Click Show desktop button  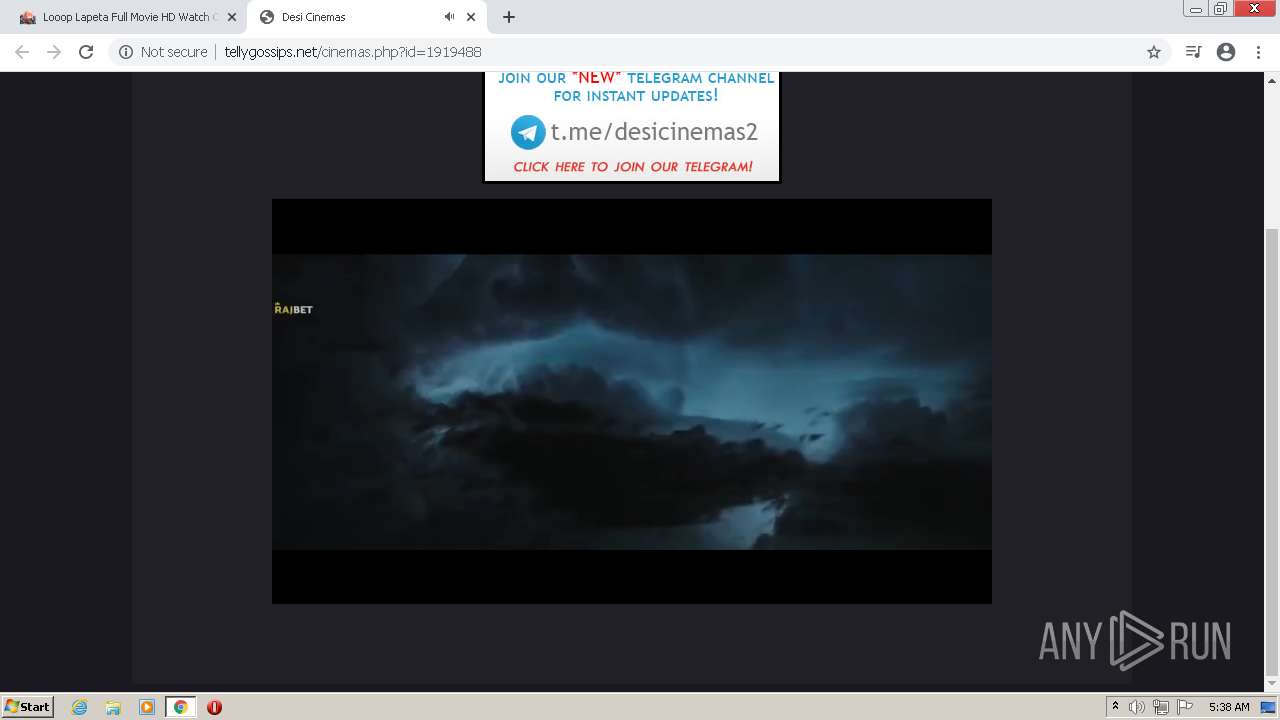[1269, 707]
